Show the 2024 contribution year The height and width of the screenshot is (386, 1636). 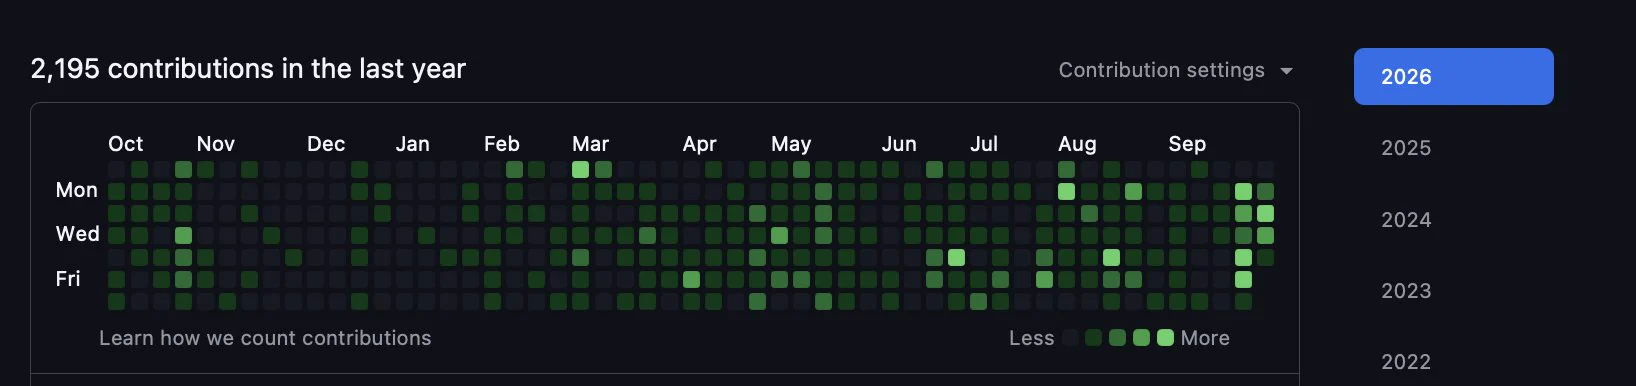(x=1406, y=220)
